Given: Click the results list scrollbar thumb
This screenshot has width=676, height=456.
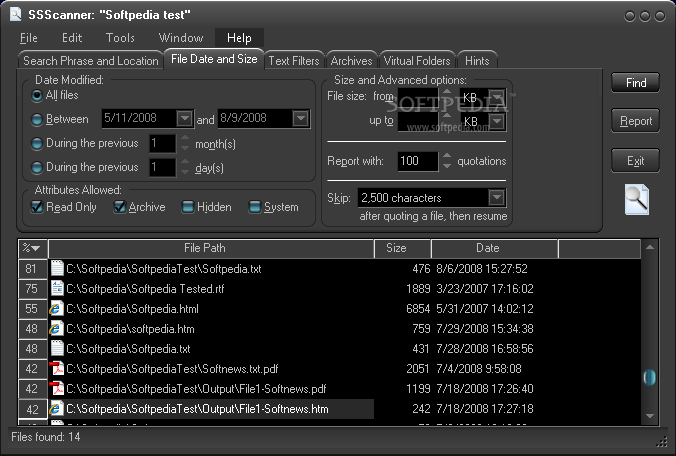Looking at the screenshot, I should [650, 378].
